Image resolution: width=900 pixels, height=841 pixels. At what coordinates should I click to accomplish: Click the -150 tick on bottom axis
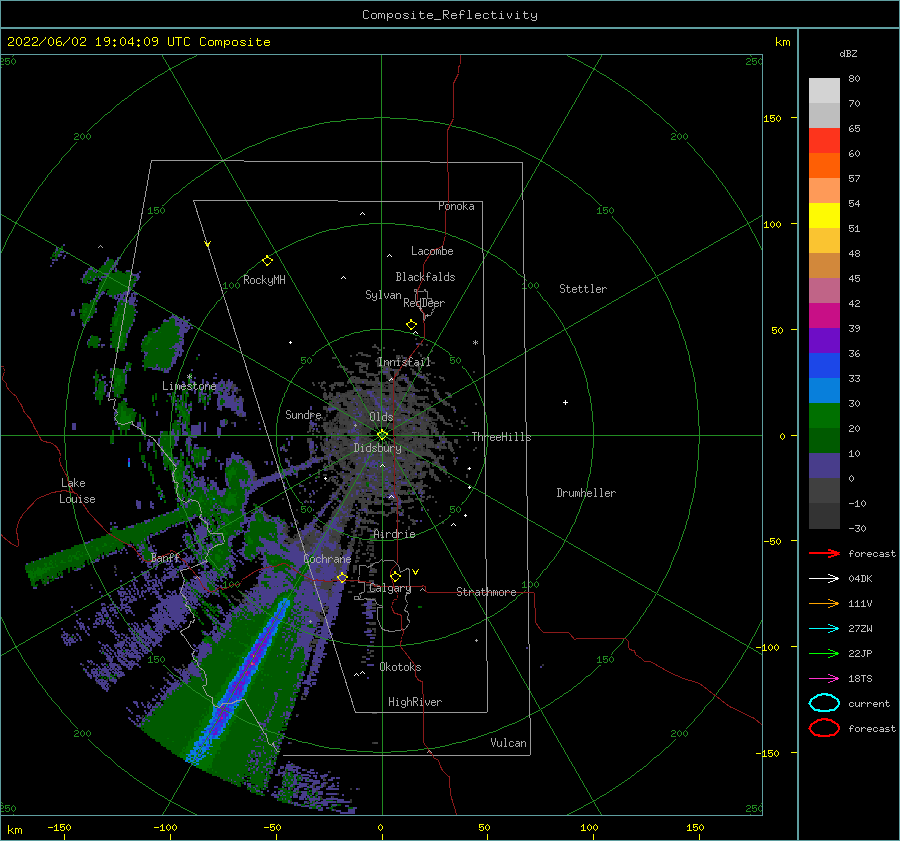pos(59,827)
